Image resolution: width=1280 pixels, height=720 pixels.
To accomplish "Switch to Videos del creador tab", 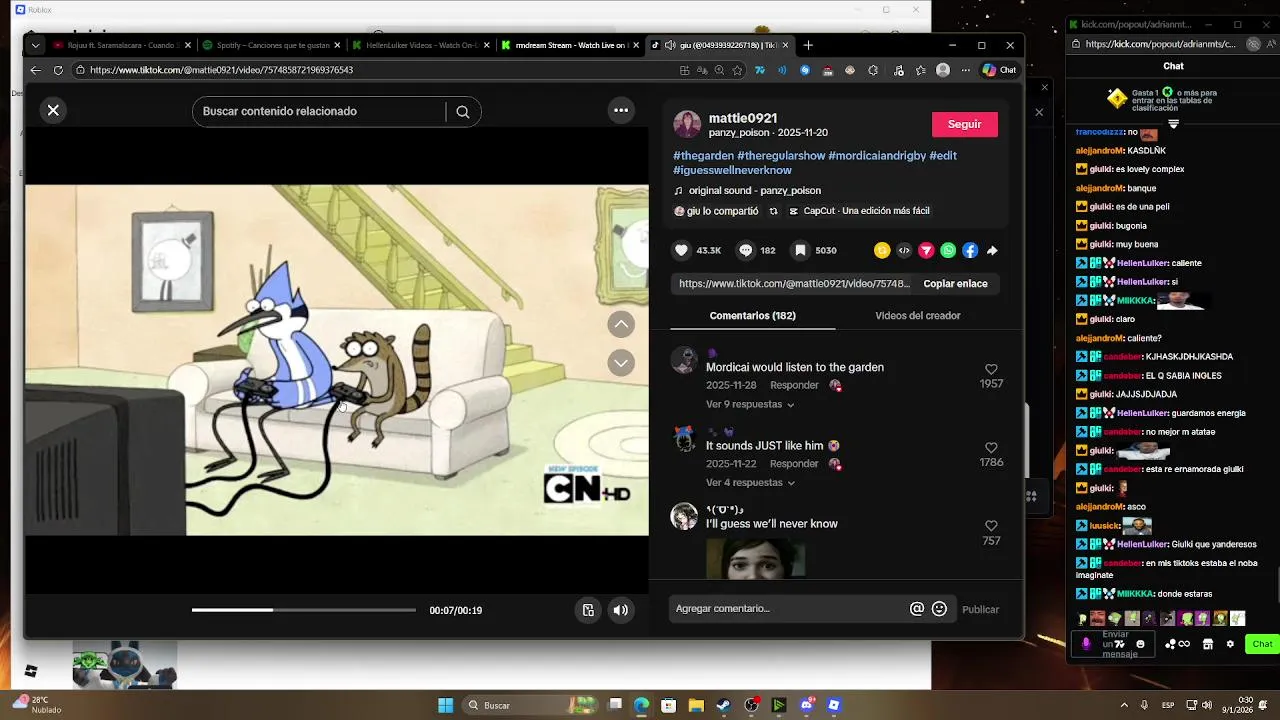I will click(x=918, y=316).
